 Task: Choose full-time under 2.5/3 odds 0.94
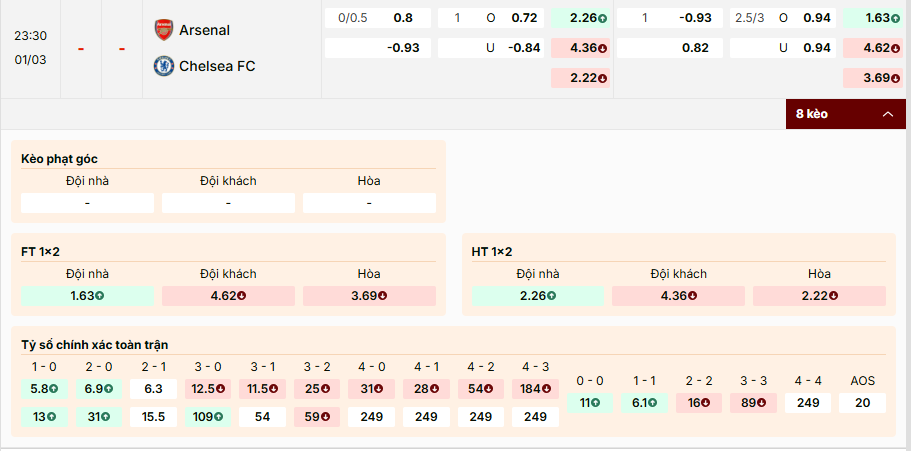click(817, 47)
